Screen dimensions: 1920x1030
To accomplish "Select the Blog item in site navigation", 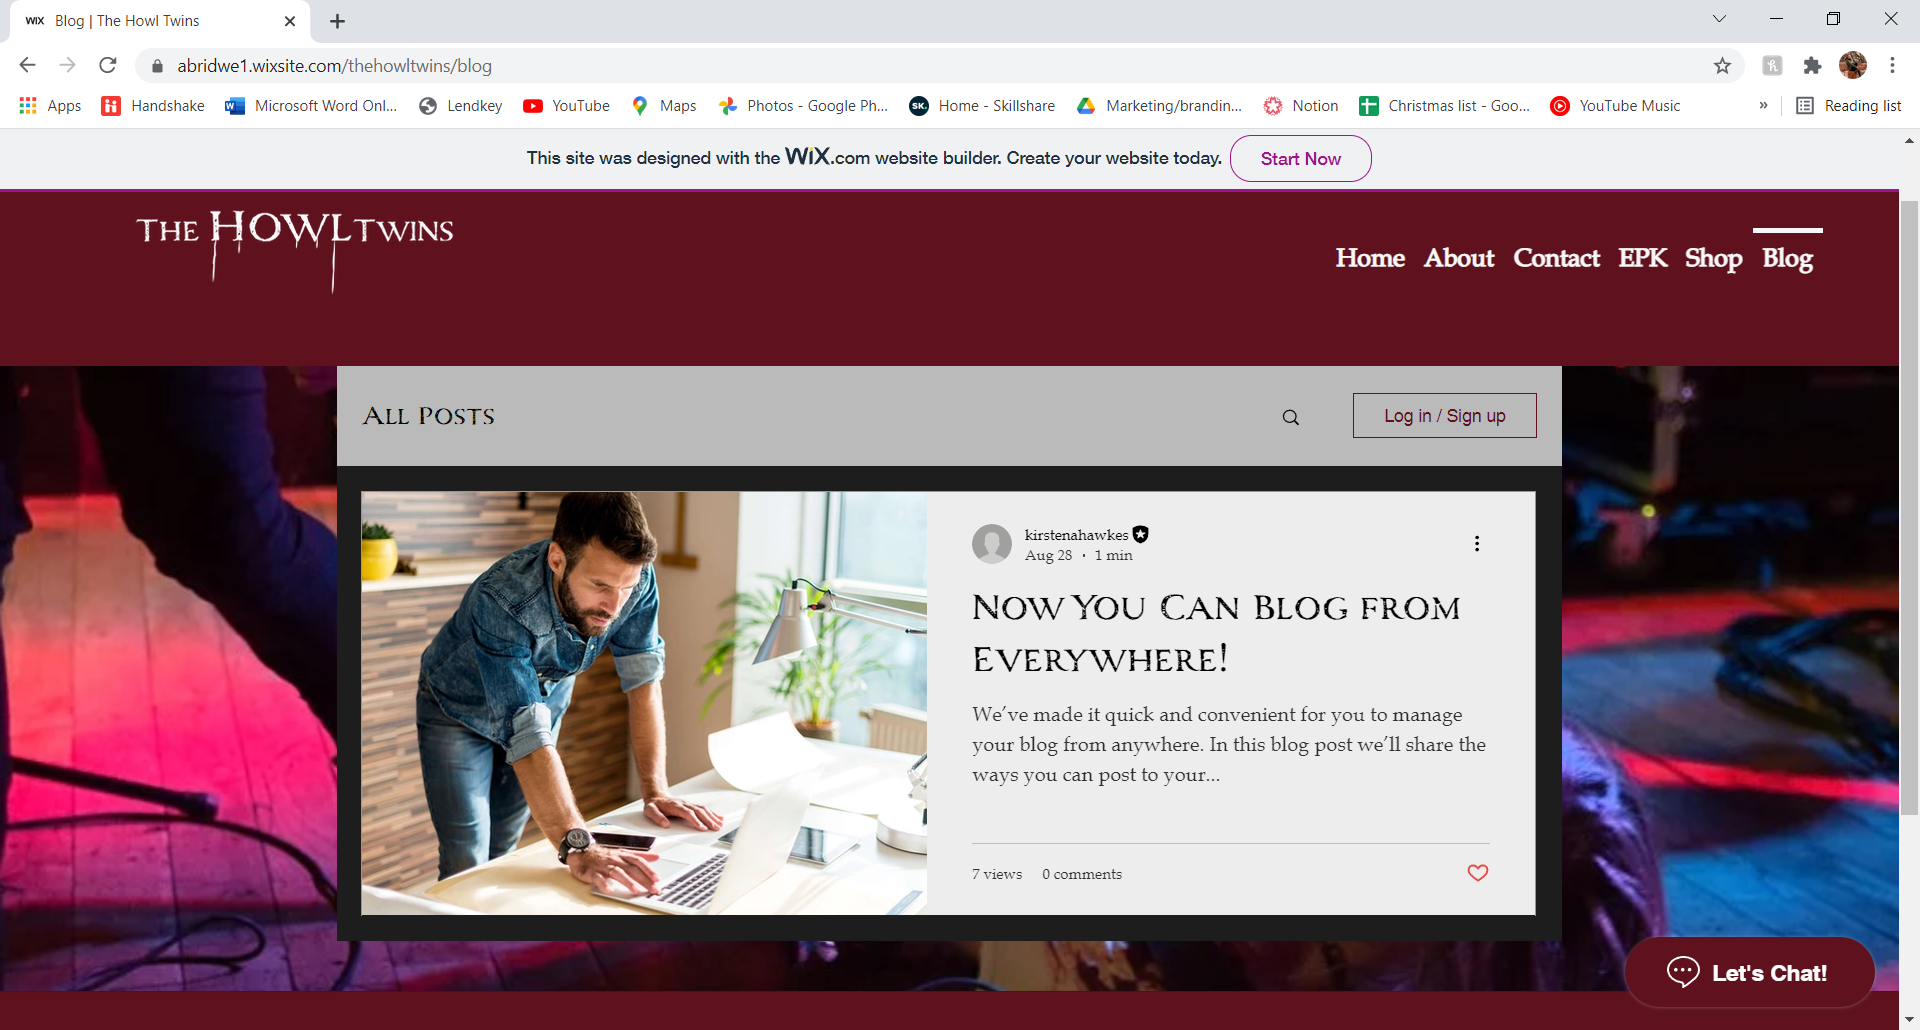I will tap(1788, 258).
